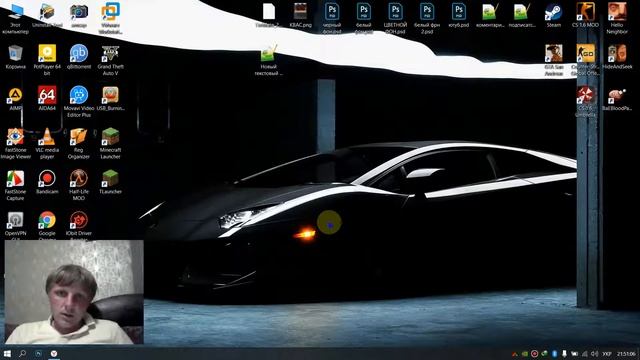Open the ютуб.psd Photoshop file
The width and height of the screenshot is (640, 360).
click(x=458, y=16)
